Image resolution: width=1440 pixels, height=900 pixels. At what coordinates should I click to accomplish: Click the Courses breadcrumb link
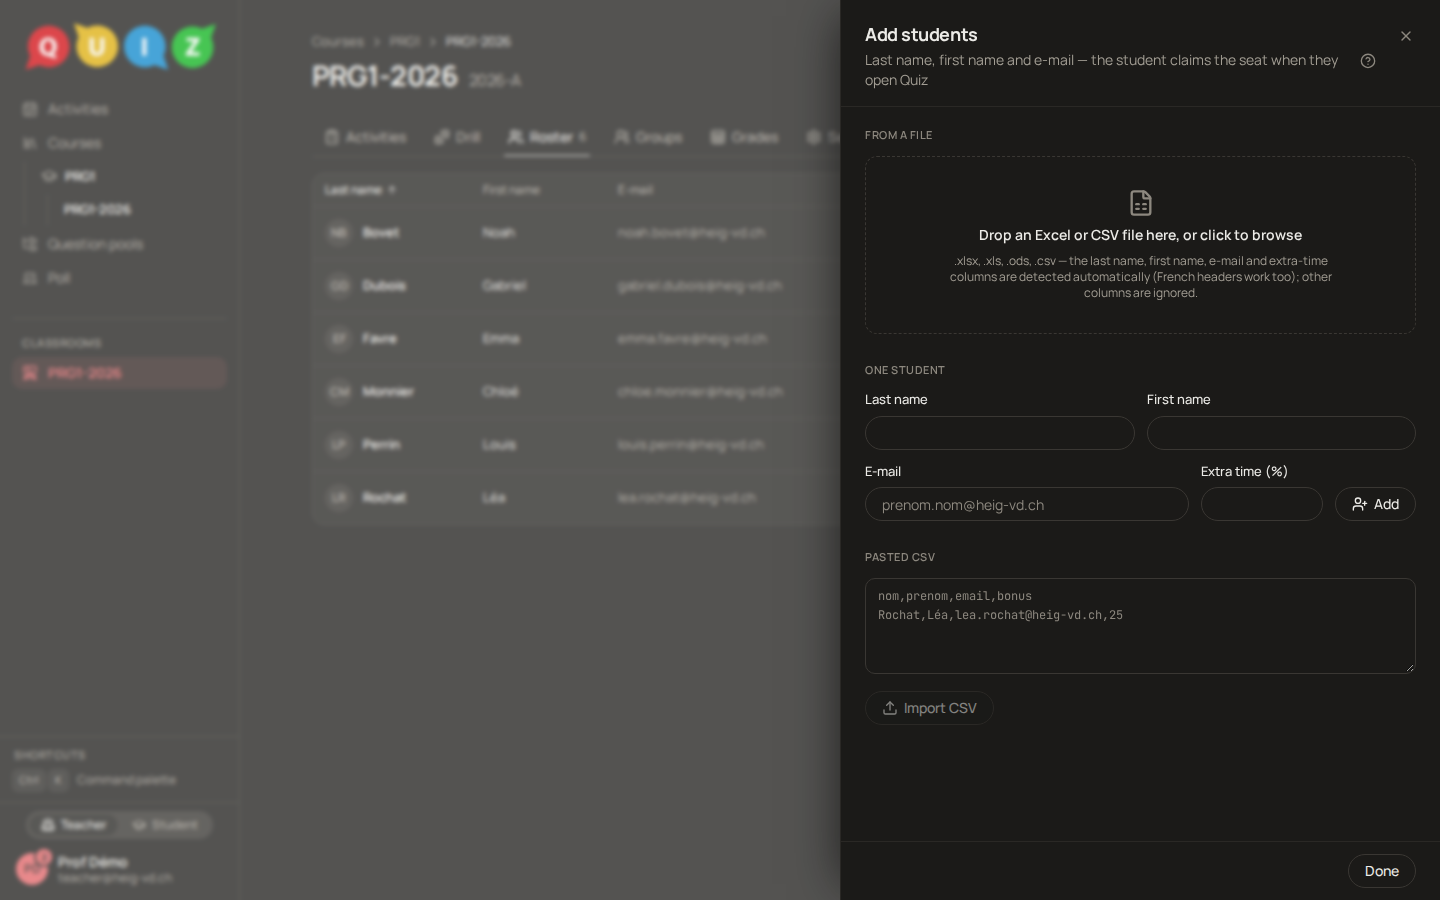[337, 41]
